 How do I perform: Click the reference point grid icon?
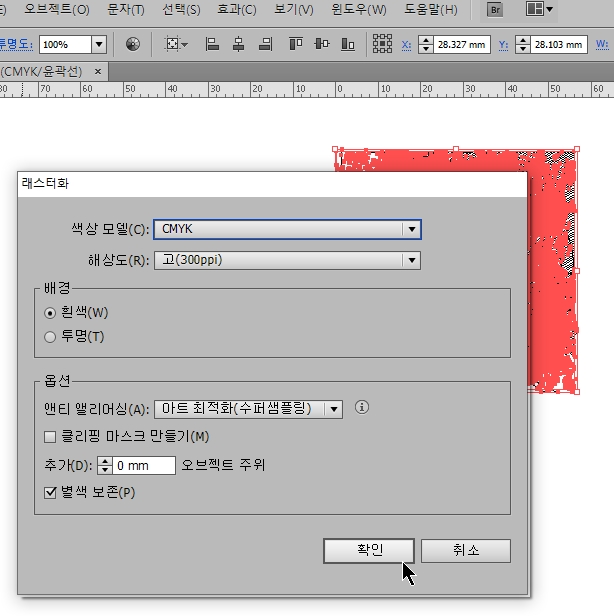382,44
